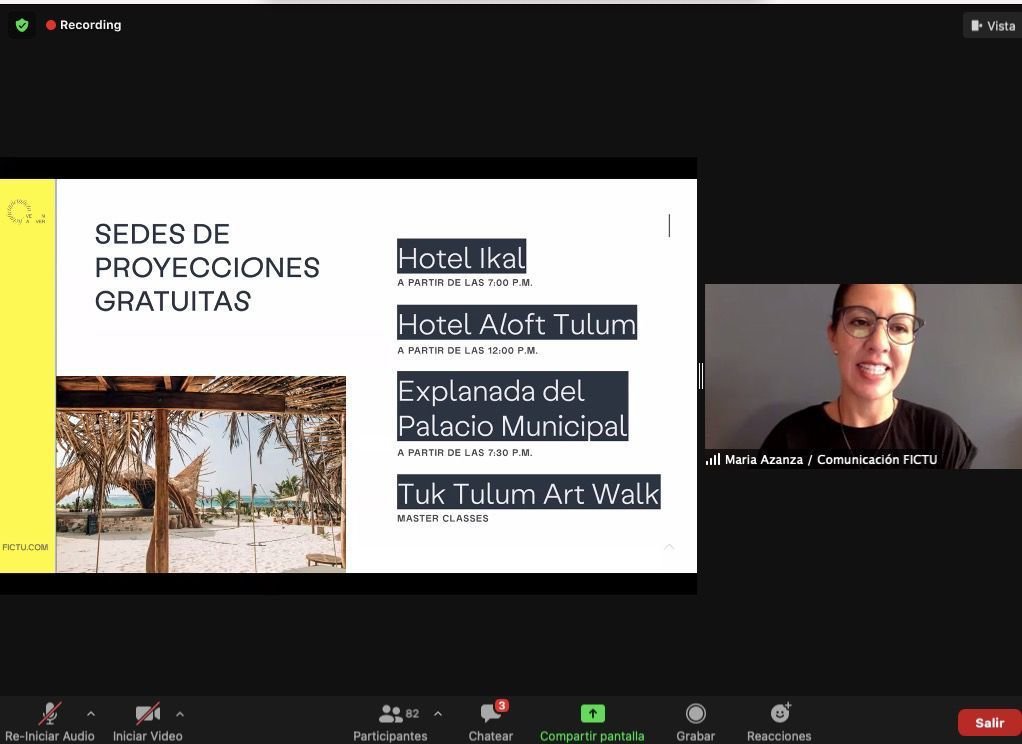This screenshot has width=1022, height=744.
Task: Click the FICTU logo on yellow sidebar
Action: tap(26, 212)
